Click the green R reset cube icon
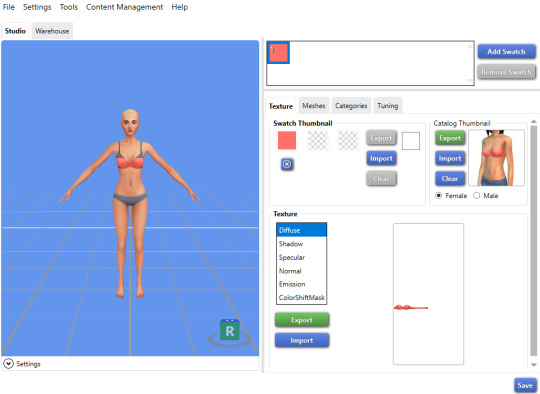 (x=229, y=330)
